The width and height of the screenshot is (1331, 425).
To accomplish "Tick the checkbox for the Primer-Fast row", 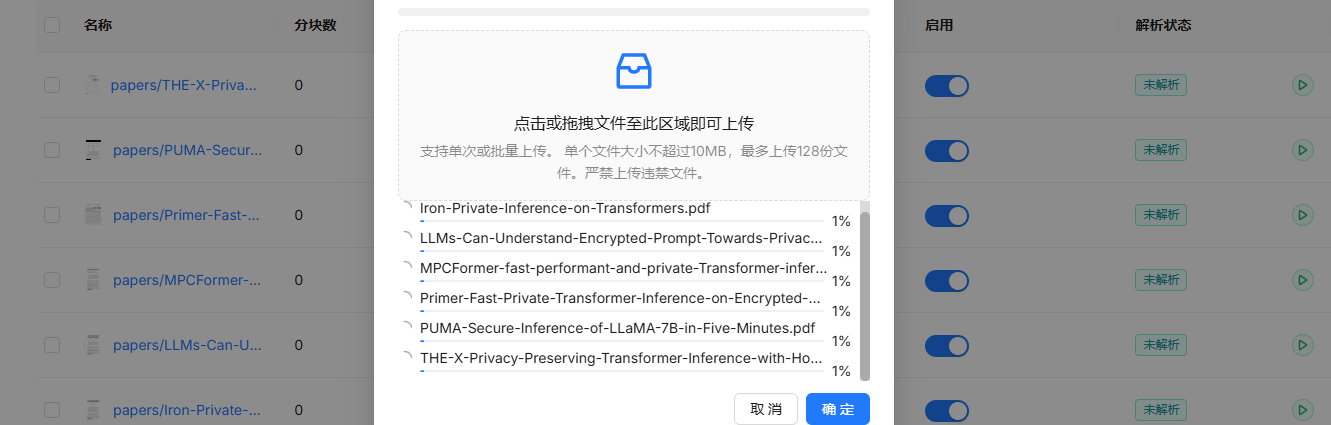I will pyautogui.click(x=52, y=215).
